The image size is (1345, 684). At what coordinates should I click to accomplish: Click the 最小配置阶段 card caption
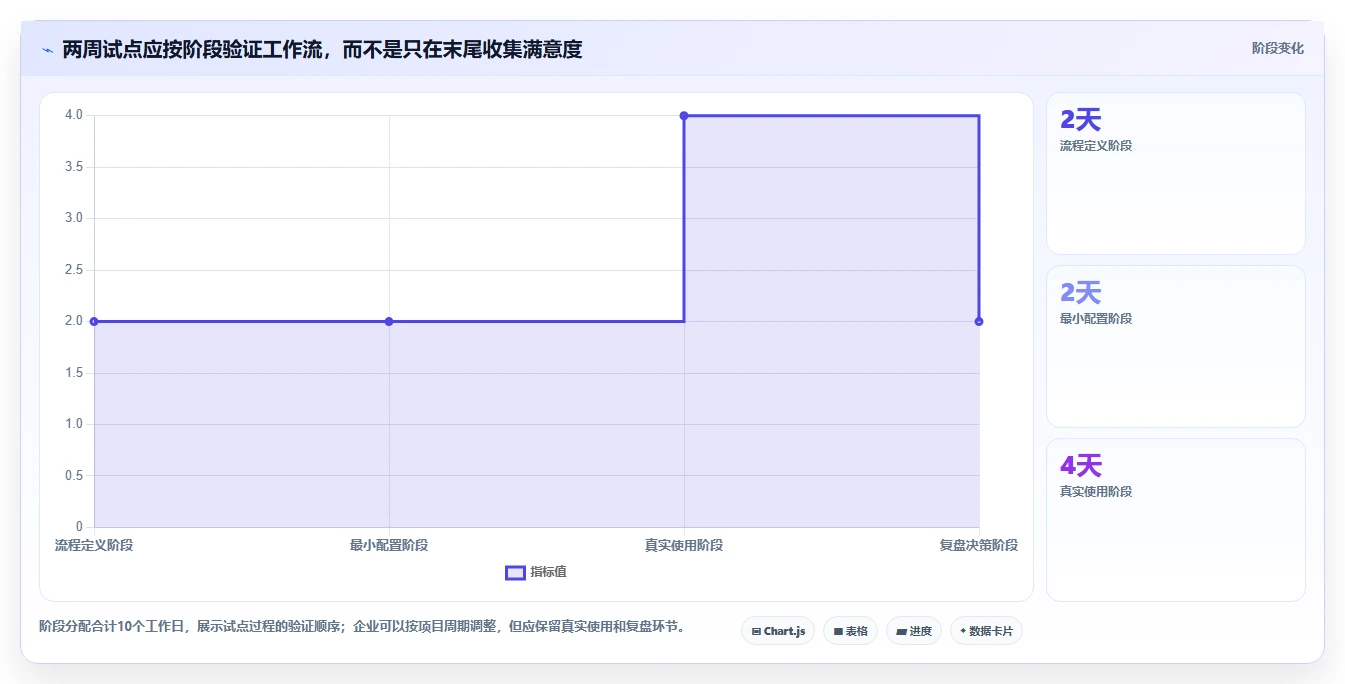point(1096,319)
